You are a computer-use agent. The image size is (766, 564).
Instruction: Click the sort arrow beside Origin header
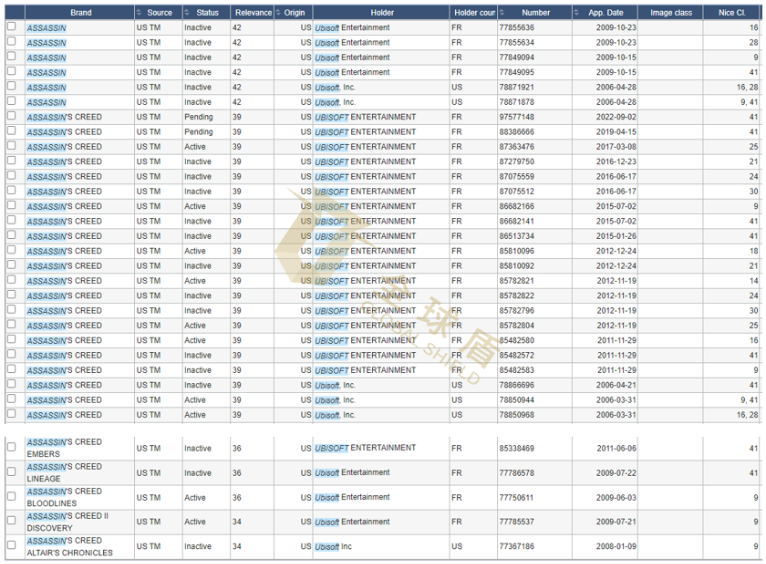tap(278, 13)
